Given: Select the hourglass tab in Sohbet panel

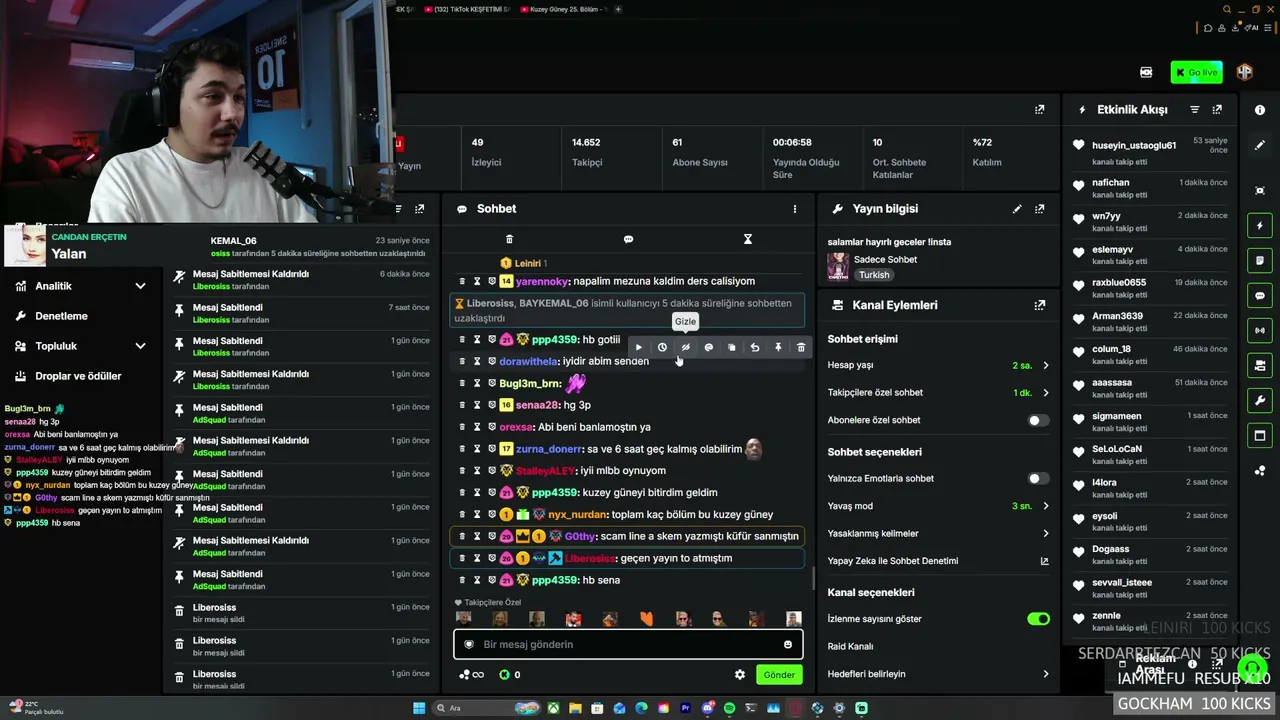Looking at the screenshot, I should coord(747,239).
